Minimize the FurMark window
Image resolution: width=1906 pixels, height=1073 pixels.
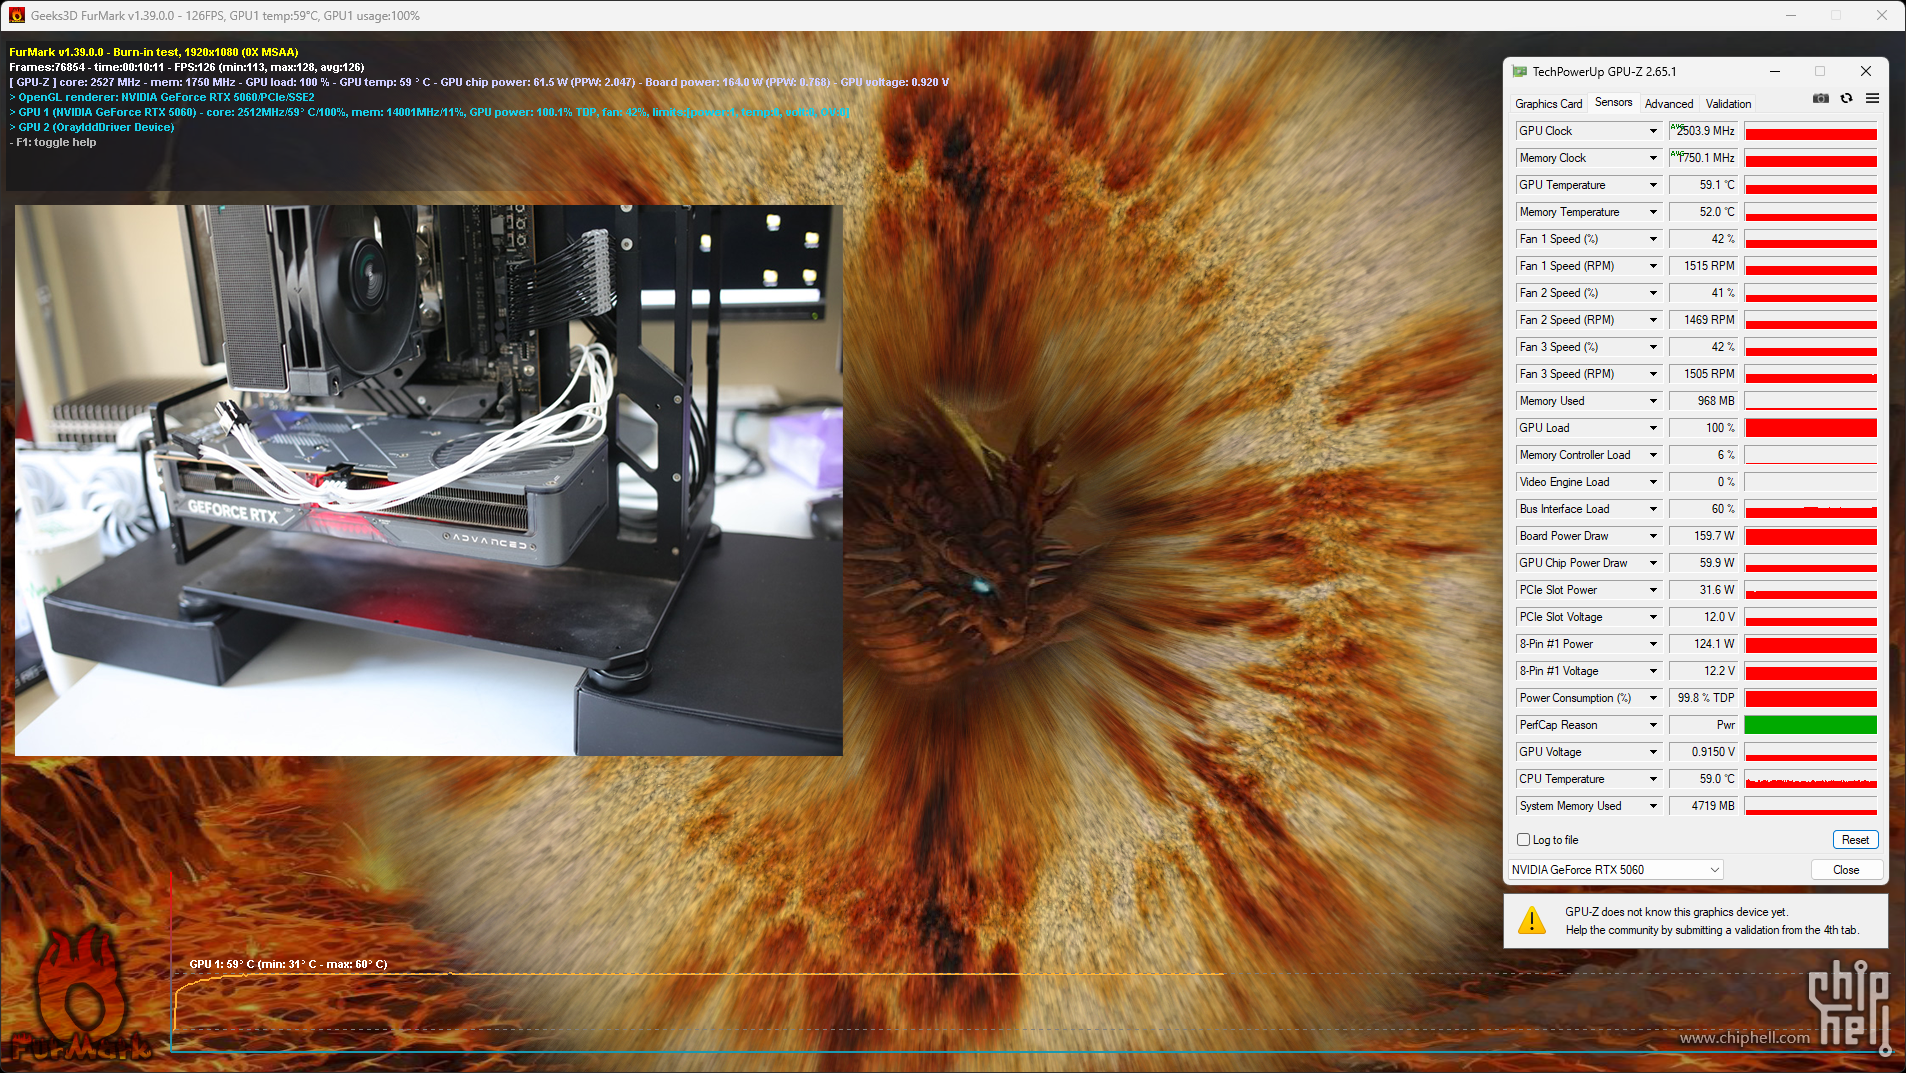1791,15
